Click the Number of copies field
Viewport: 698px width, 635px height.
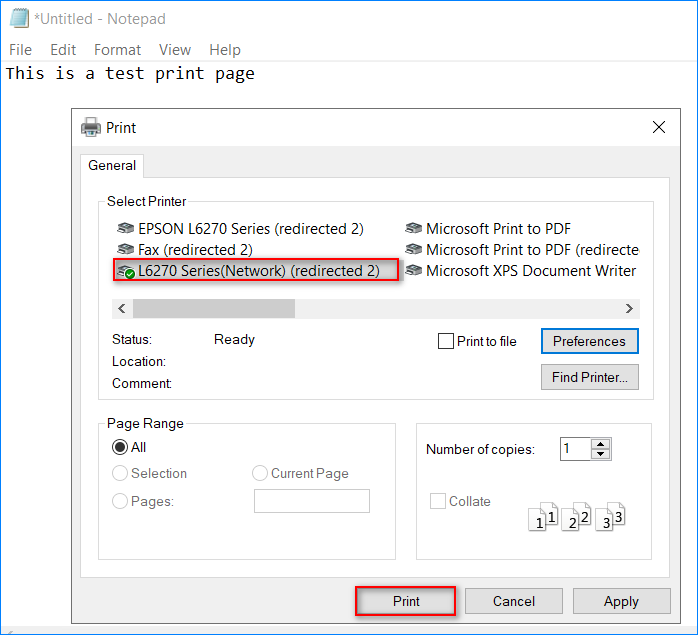click(x=575, y=449)
